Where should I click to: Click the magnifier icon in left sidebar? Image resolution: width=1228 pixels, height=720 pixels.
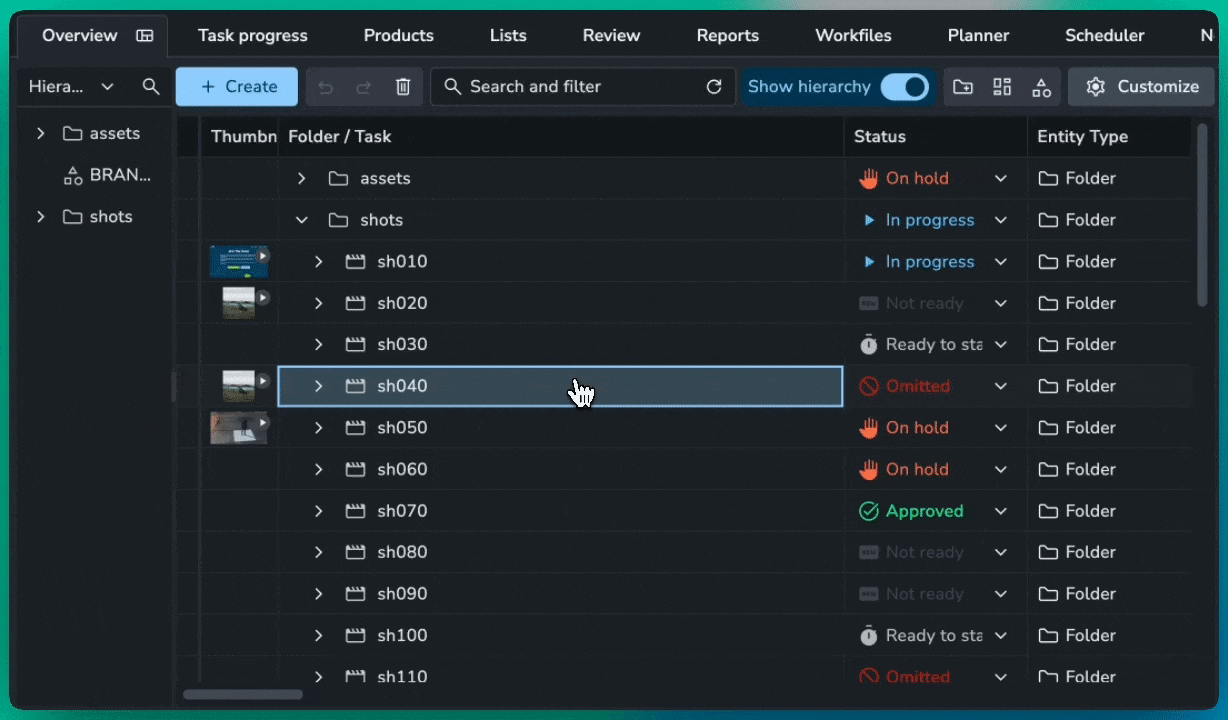pyautogui.click(x=151, y=87)
